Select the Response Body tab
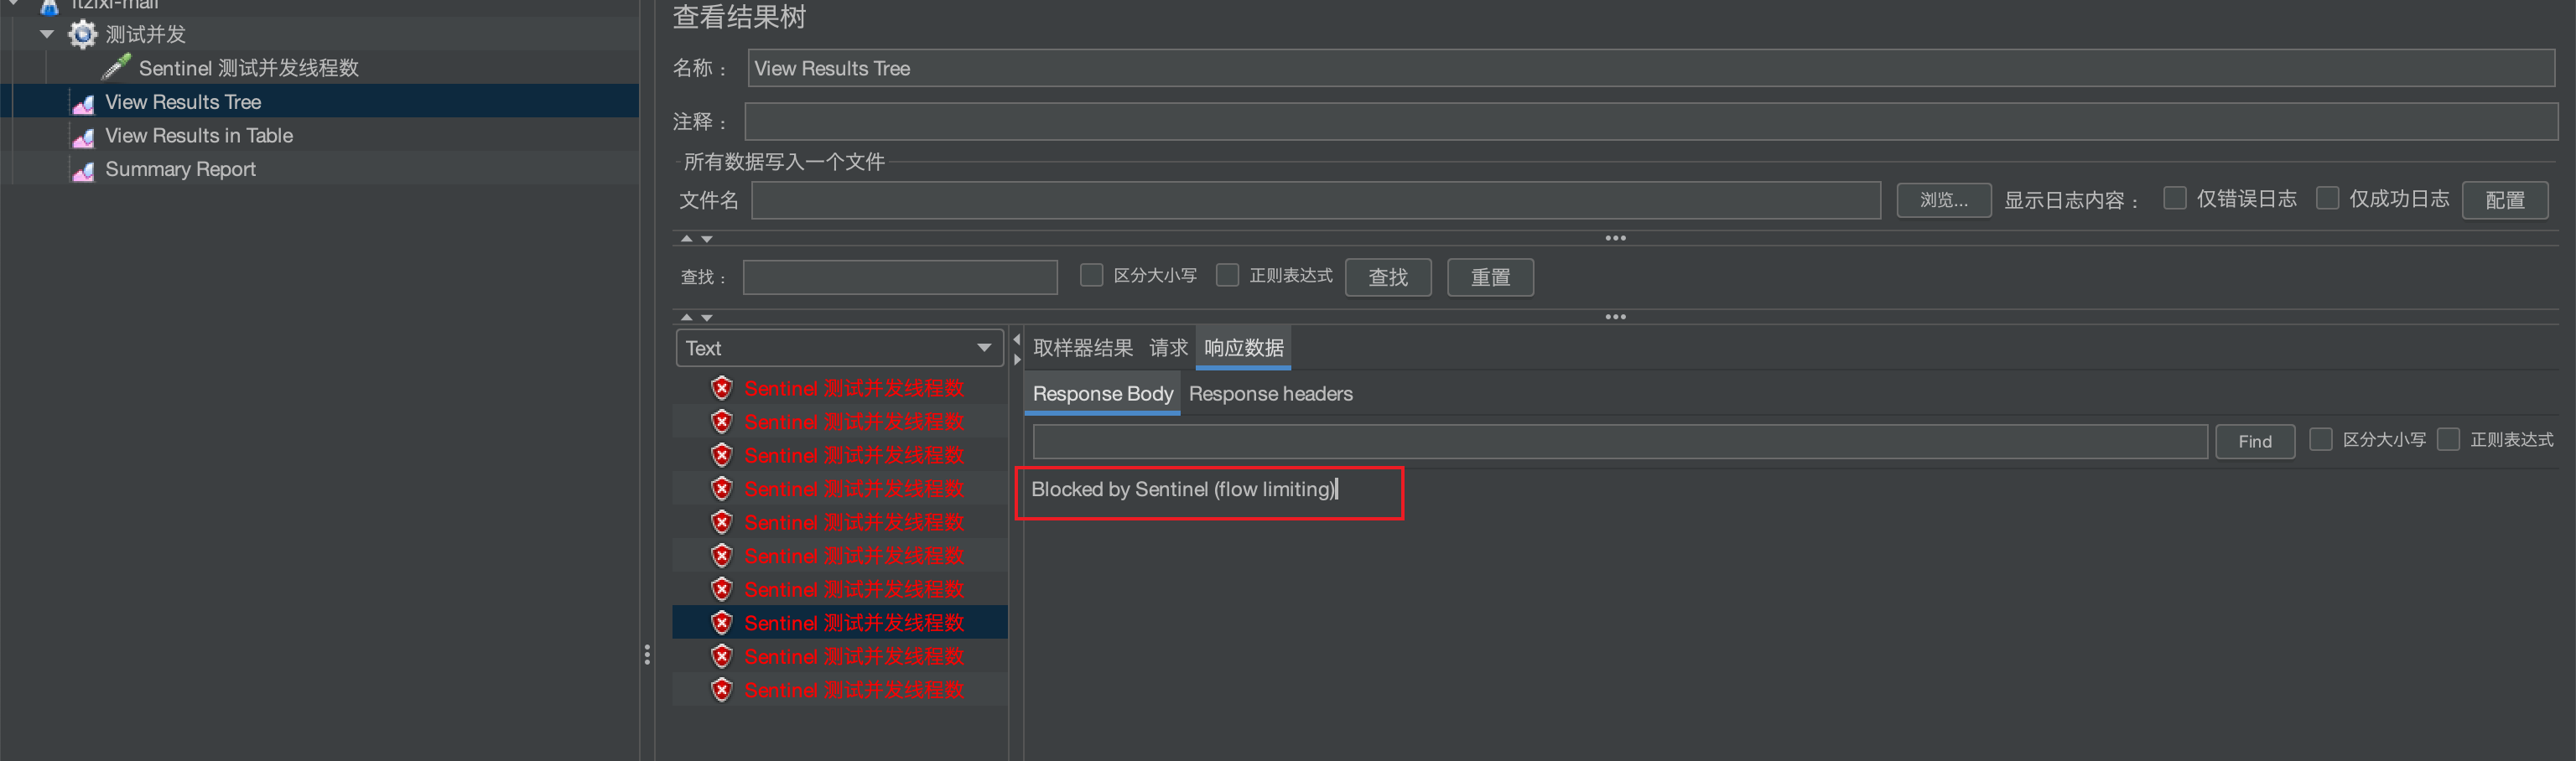 [1102, 394]
